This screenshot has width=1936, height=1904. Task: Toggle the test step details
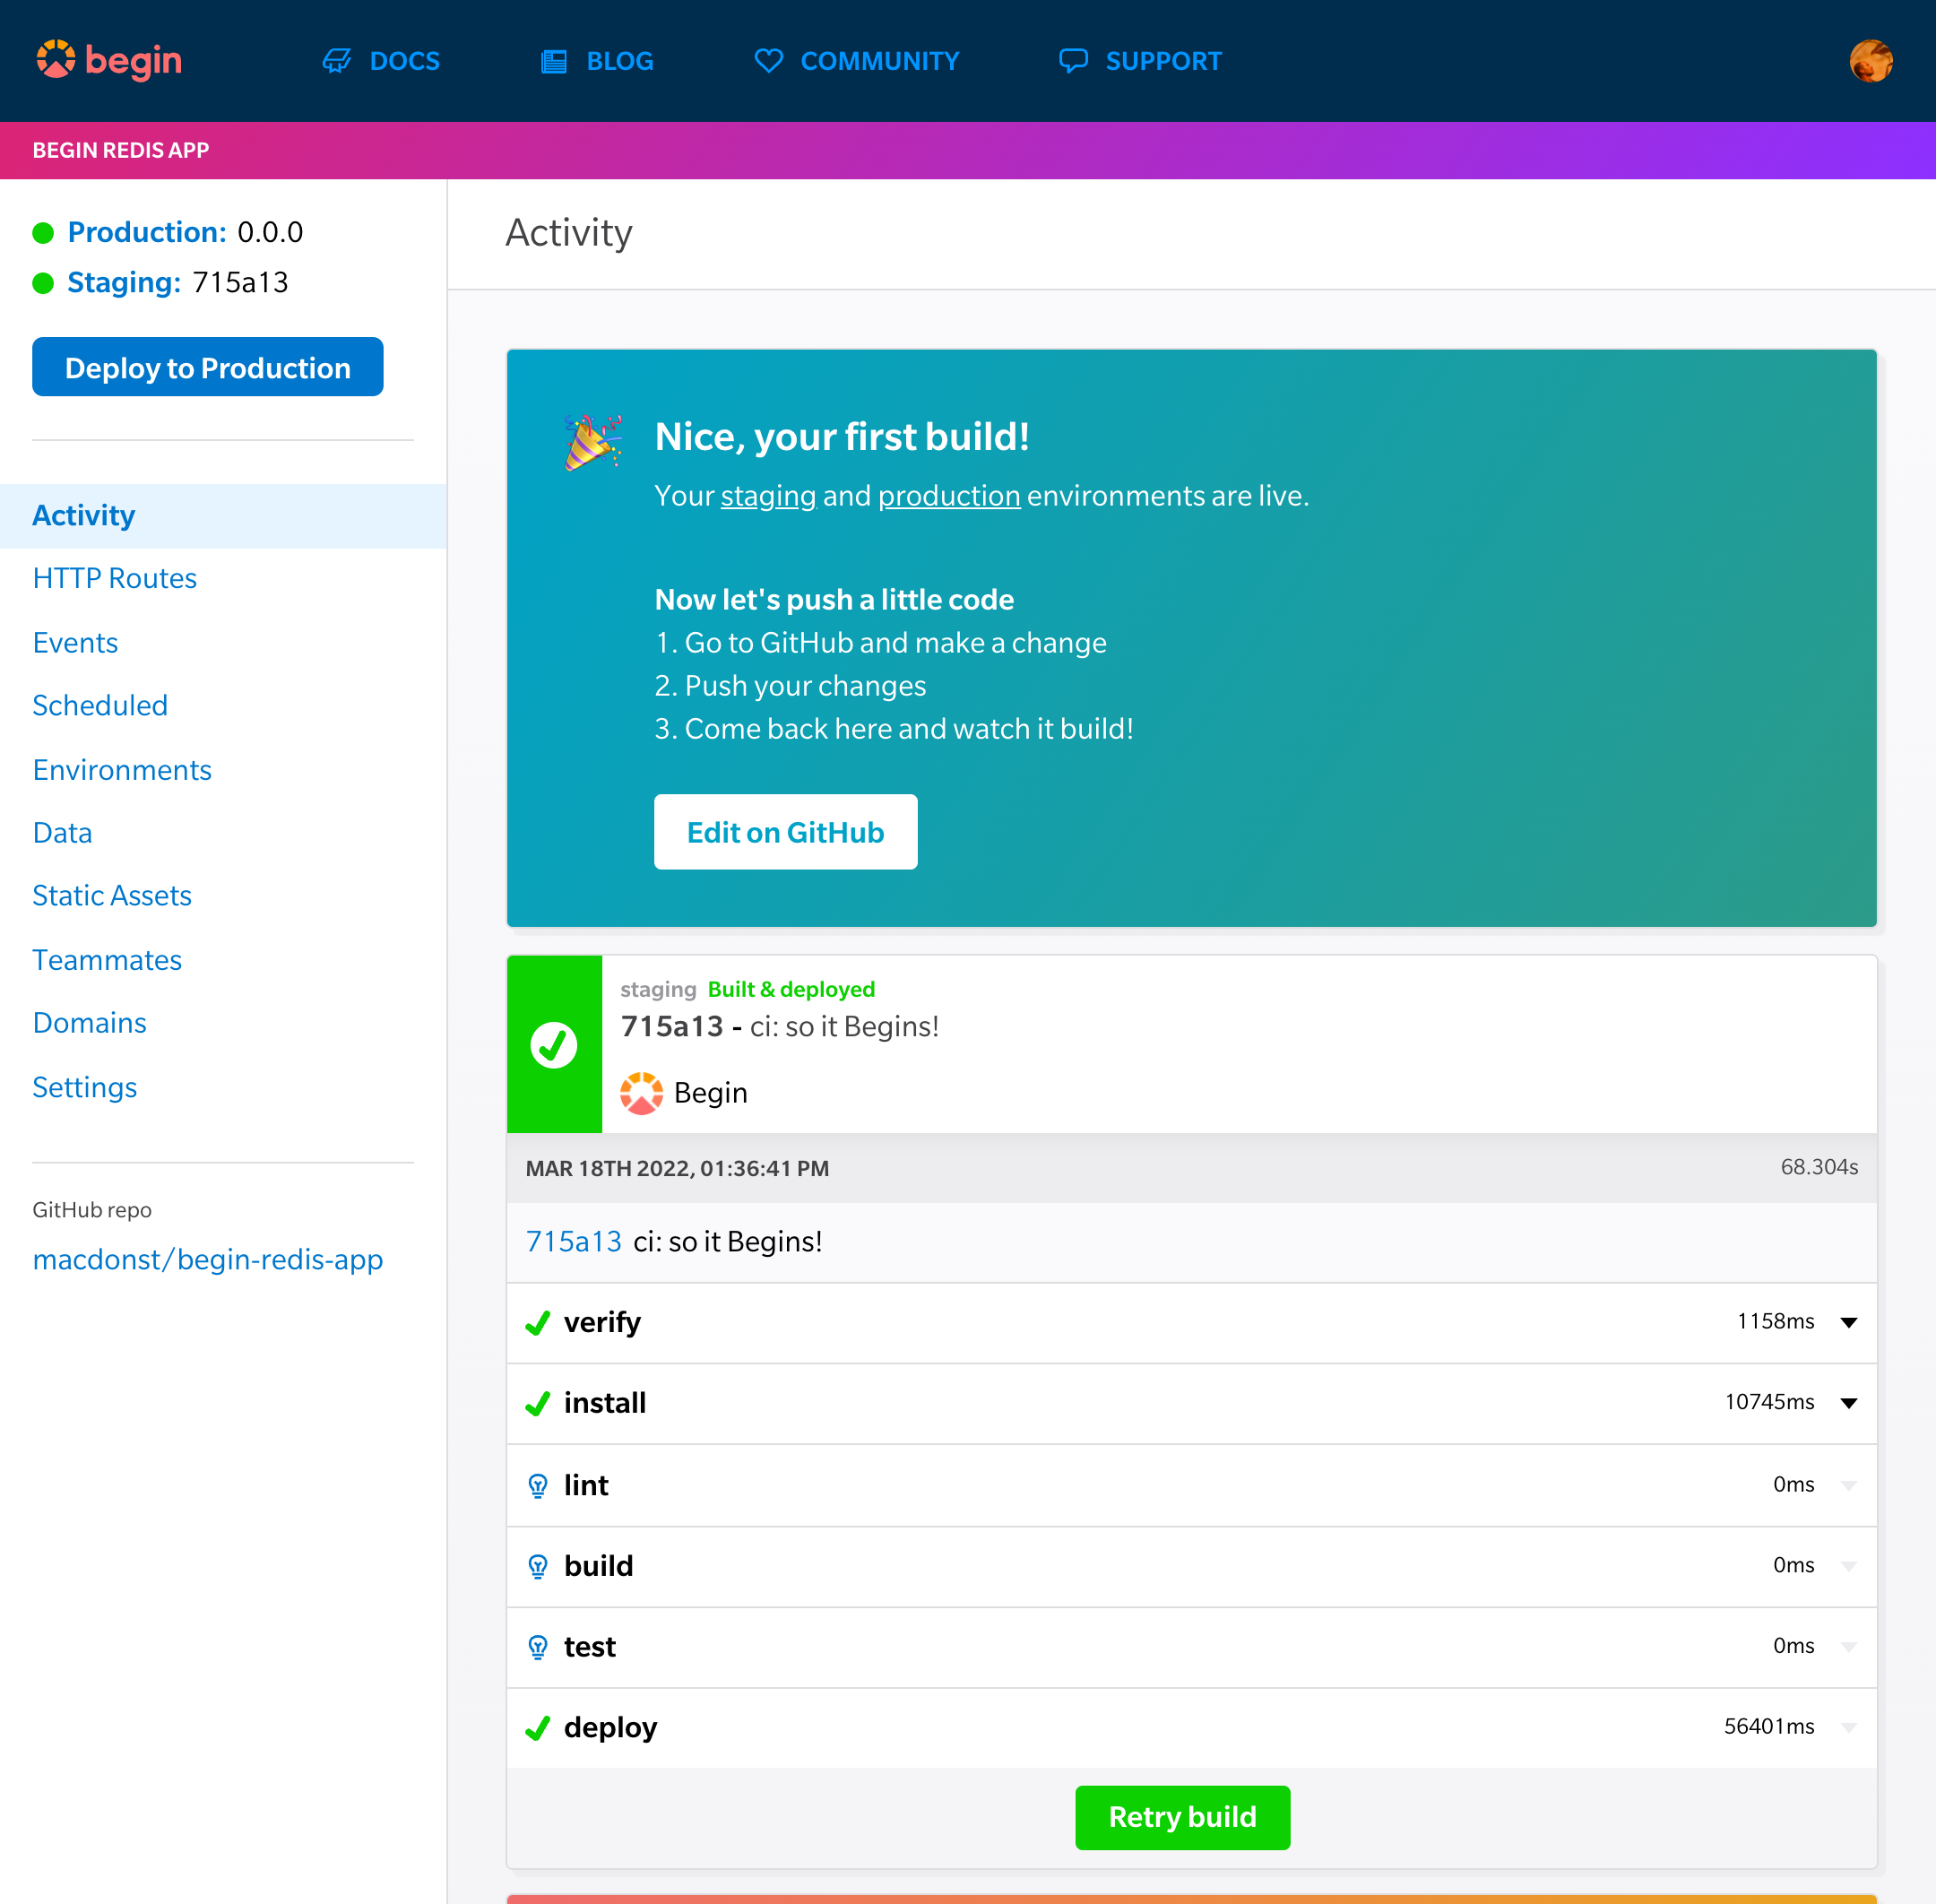point(1851,1646)
